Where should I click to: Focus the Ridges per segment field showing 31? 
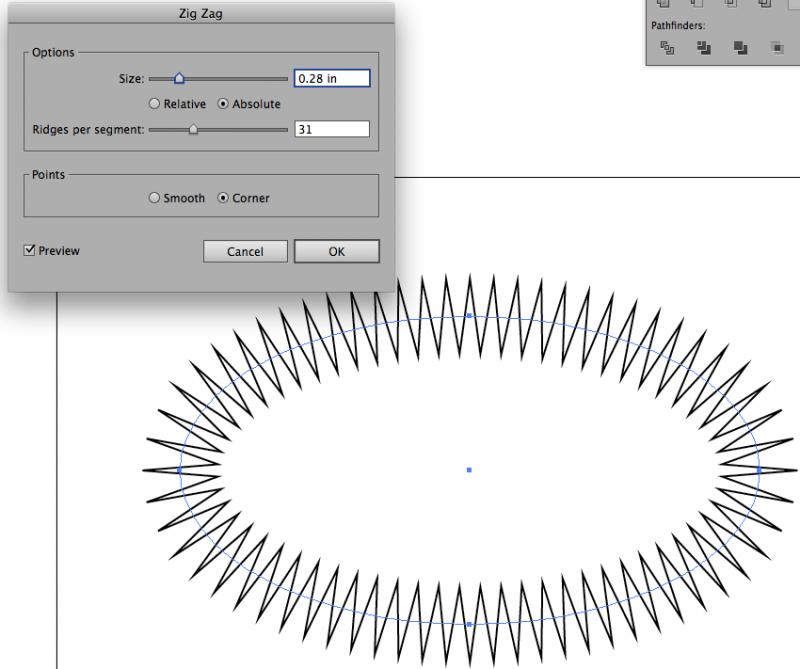pos(332,129)
